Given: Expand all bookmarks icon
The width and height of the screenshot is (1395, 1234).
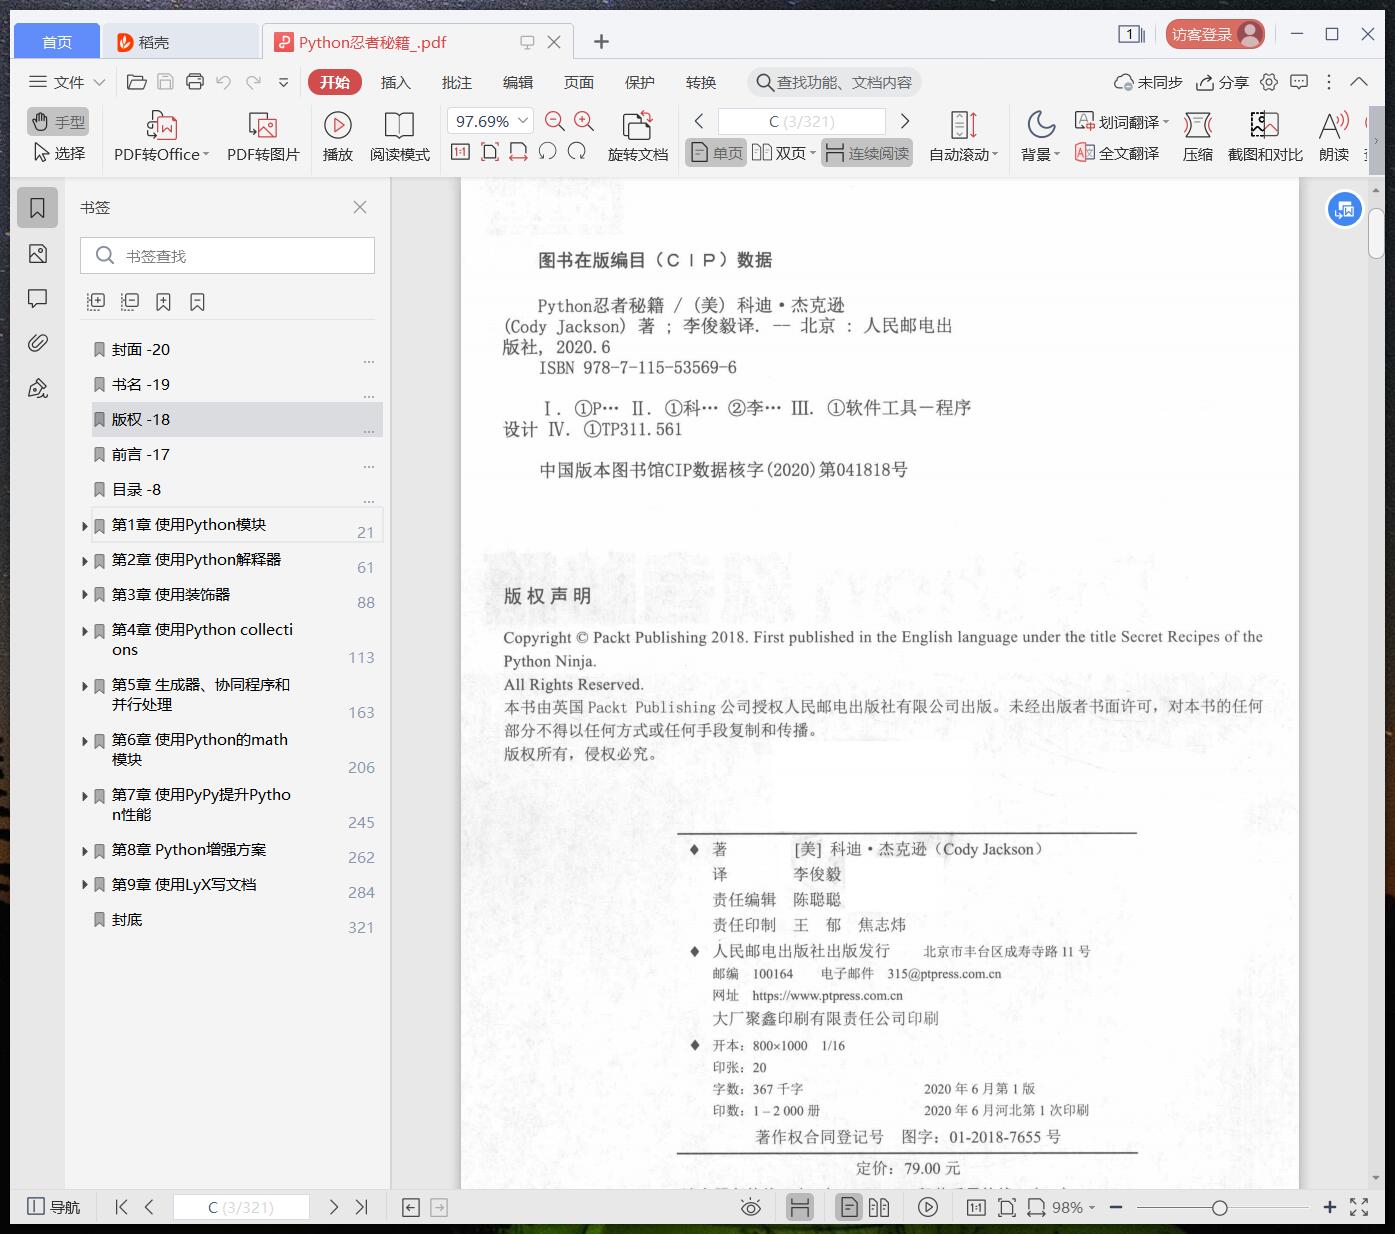Looking at the screenshot, I should pos(96,301).
